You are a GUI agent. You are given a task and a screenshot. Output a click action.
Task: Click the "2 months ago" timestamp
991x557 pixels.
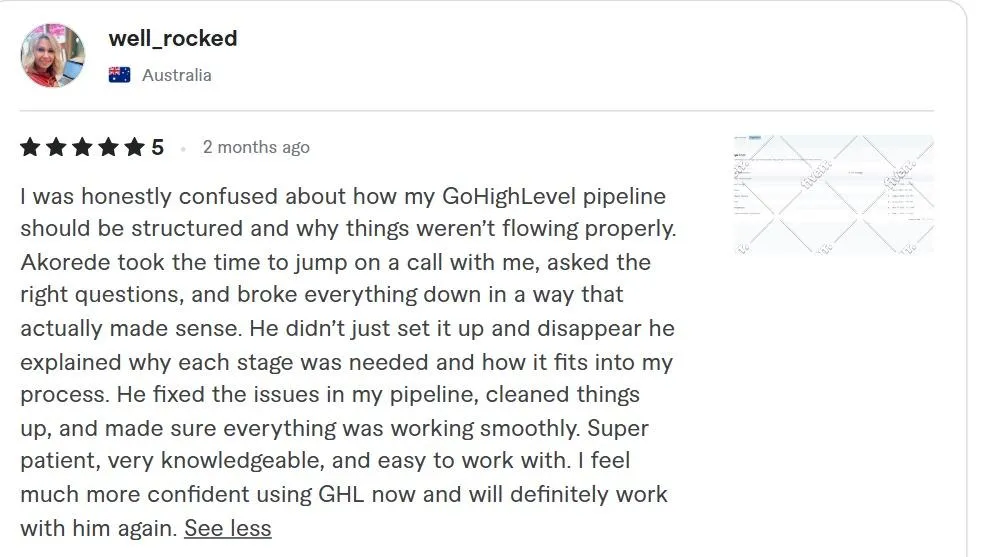point(256,147)
